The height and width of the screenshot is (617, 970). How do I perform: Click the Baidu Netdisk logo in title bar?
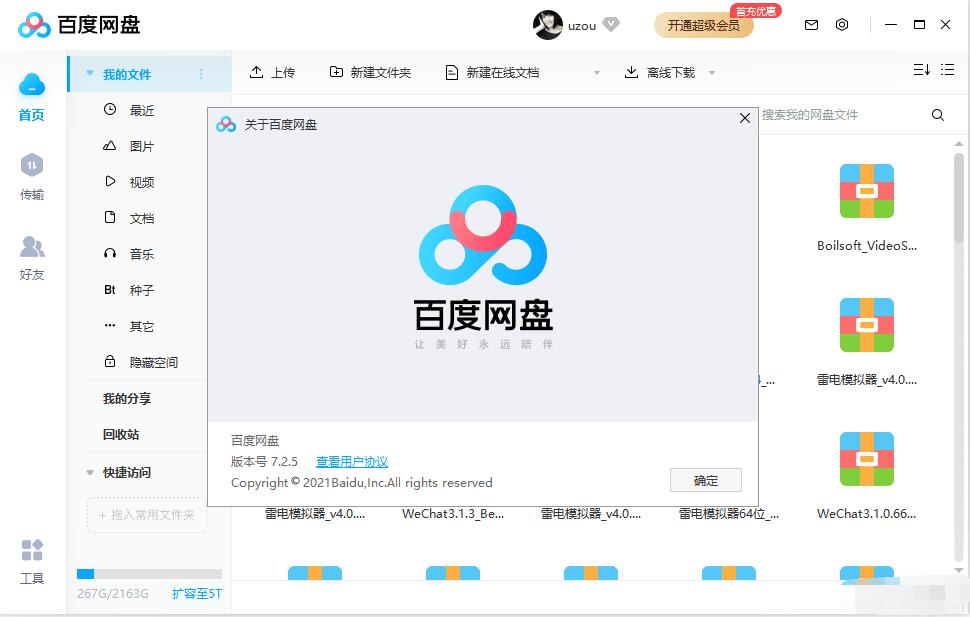pos(79,25)
